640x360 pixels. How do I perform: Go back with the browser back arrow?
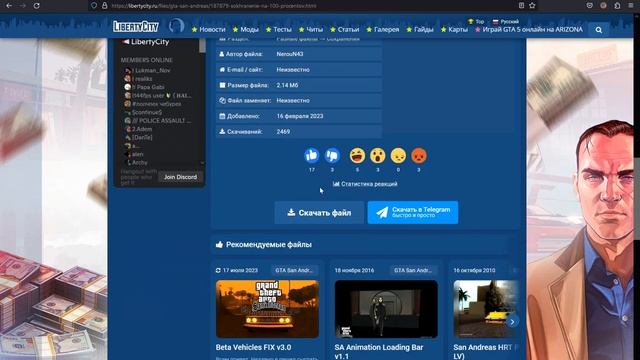[9, 6]
